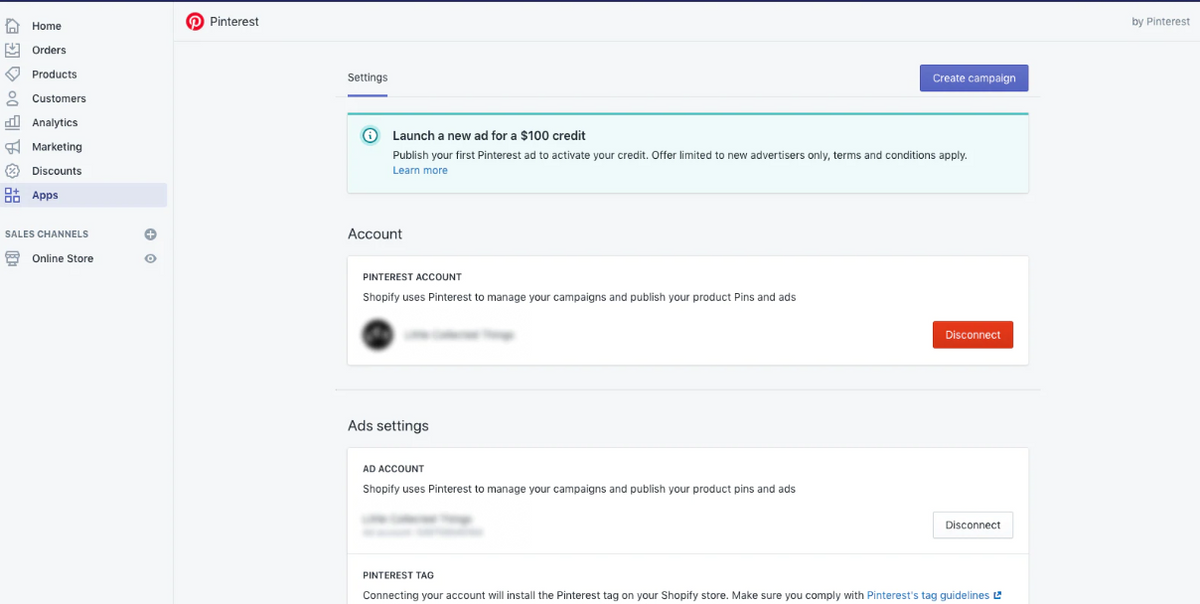Click the Pinterest app title text

point(234,21)
